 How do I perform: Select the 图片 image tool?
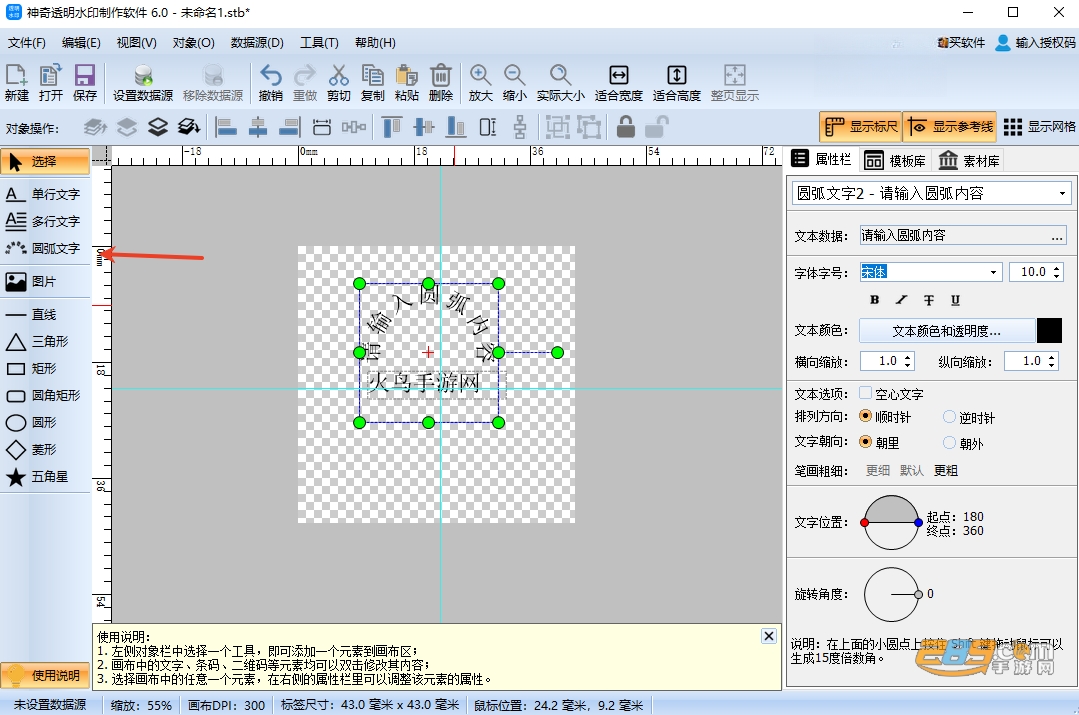(x=44, y=281)
